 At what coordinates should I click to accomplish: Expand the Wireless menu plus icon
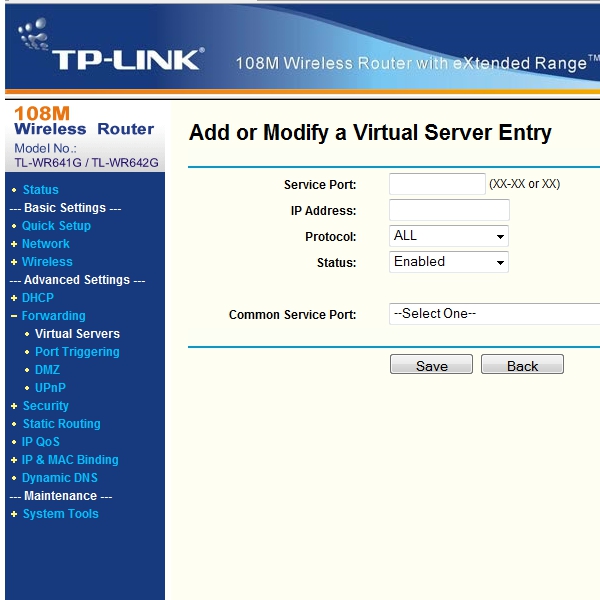tap(14, 262)
